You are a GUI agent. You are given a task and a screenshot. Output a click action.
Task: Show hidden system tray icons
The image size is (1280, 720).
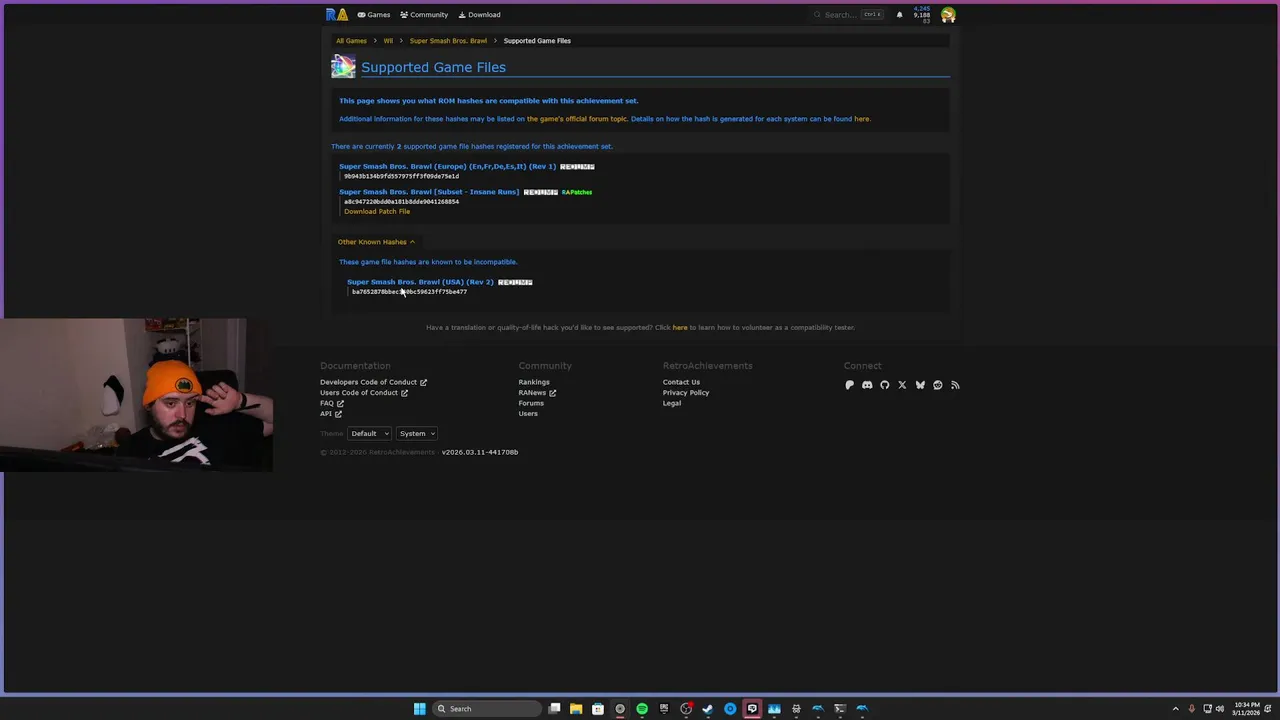pyautogui.click(x=1175, y=709)
